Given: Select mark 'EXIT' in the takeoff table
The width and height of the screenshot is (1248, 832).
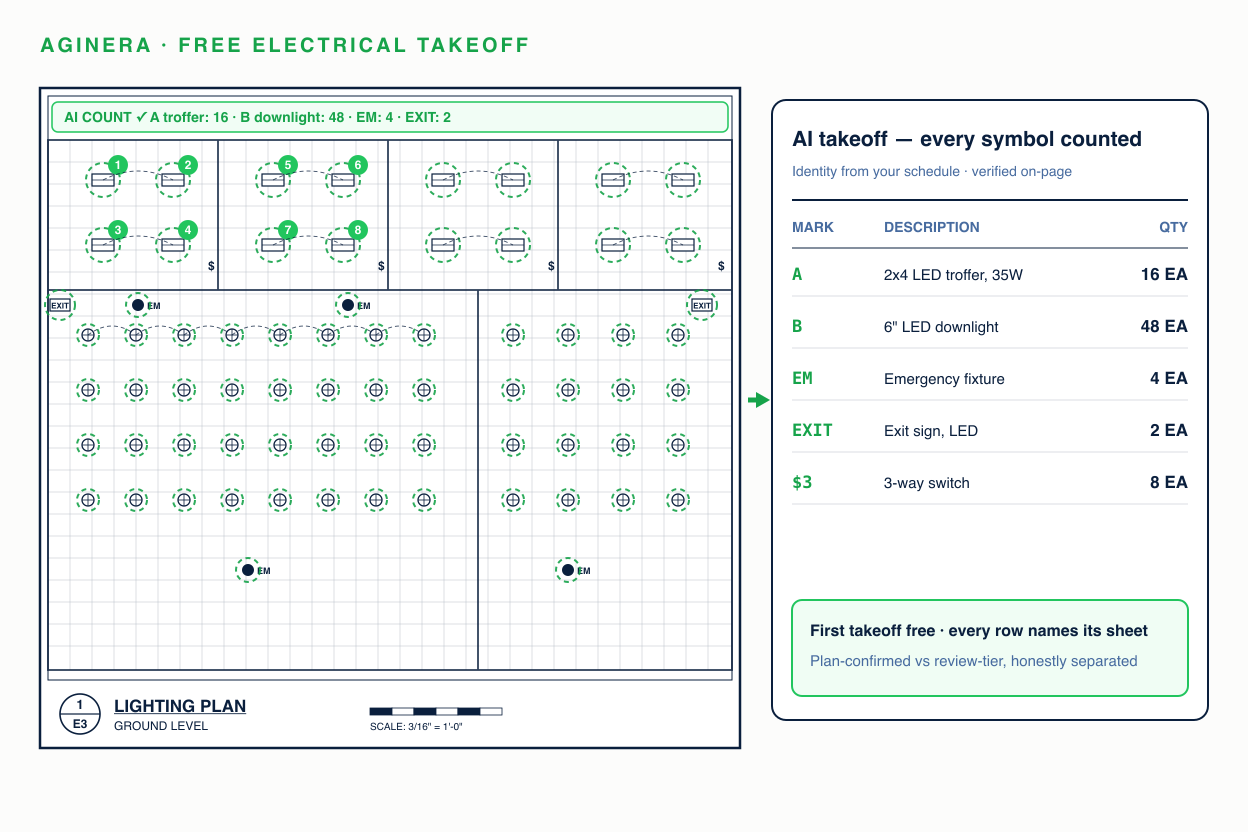Looking at the screenshot, I should 812,430.
